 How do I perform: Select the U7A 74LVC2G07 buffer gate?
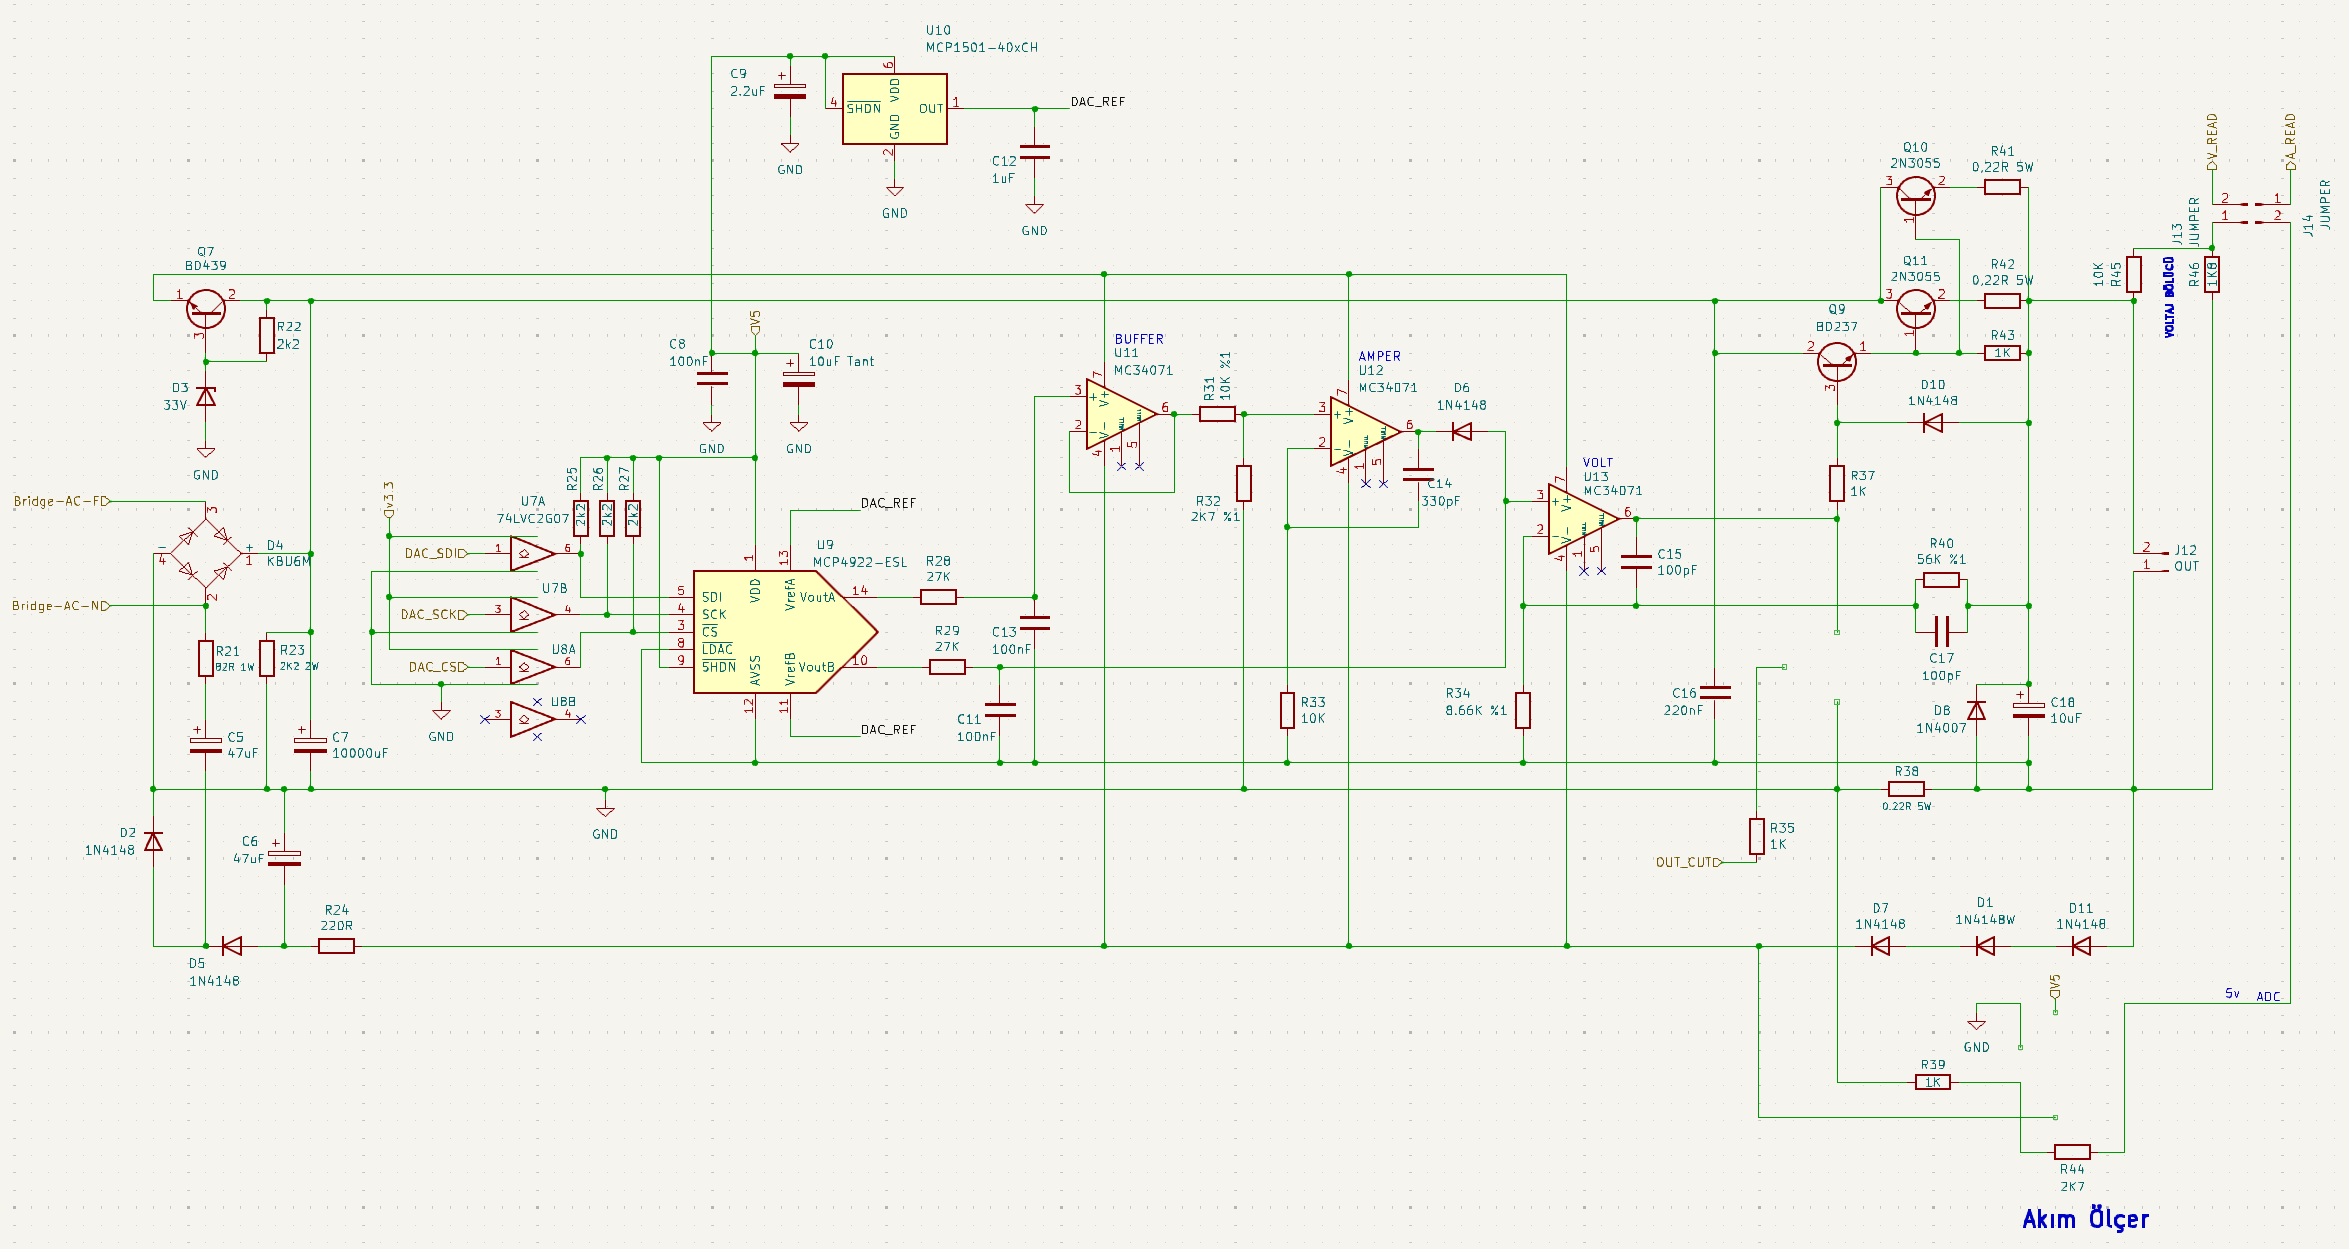(x=532, y=553)
